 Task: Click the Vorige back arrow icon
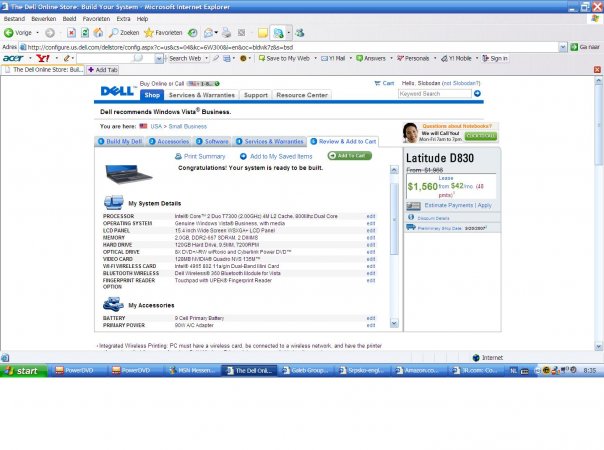[x=8, y=33]
